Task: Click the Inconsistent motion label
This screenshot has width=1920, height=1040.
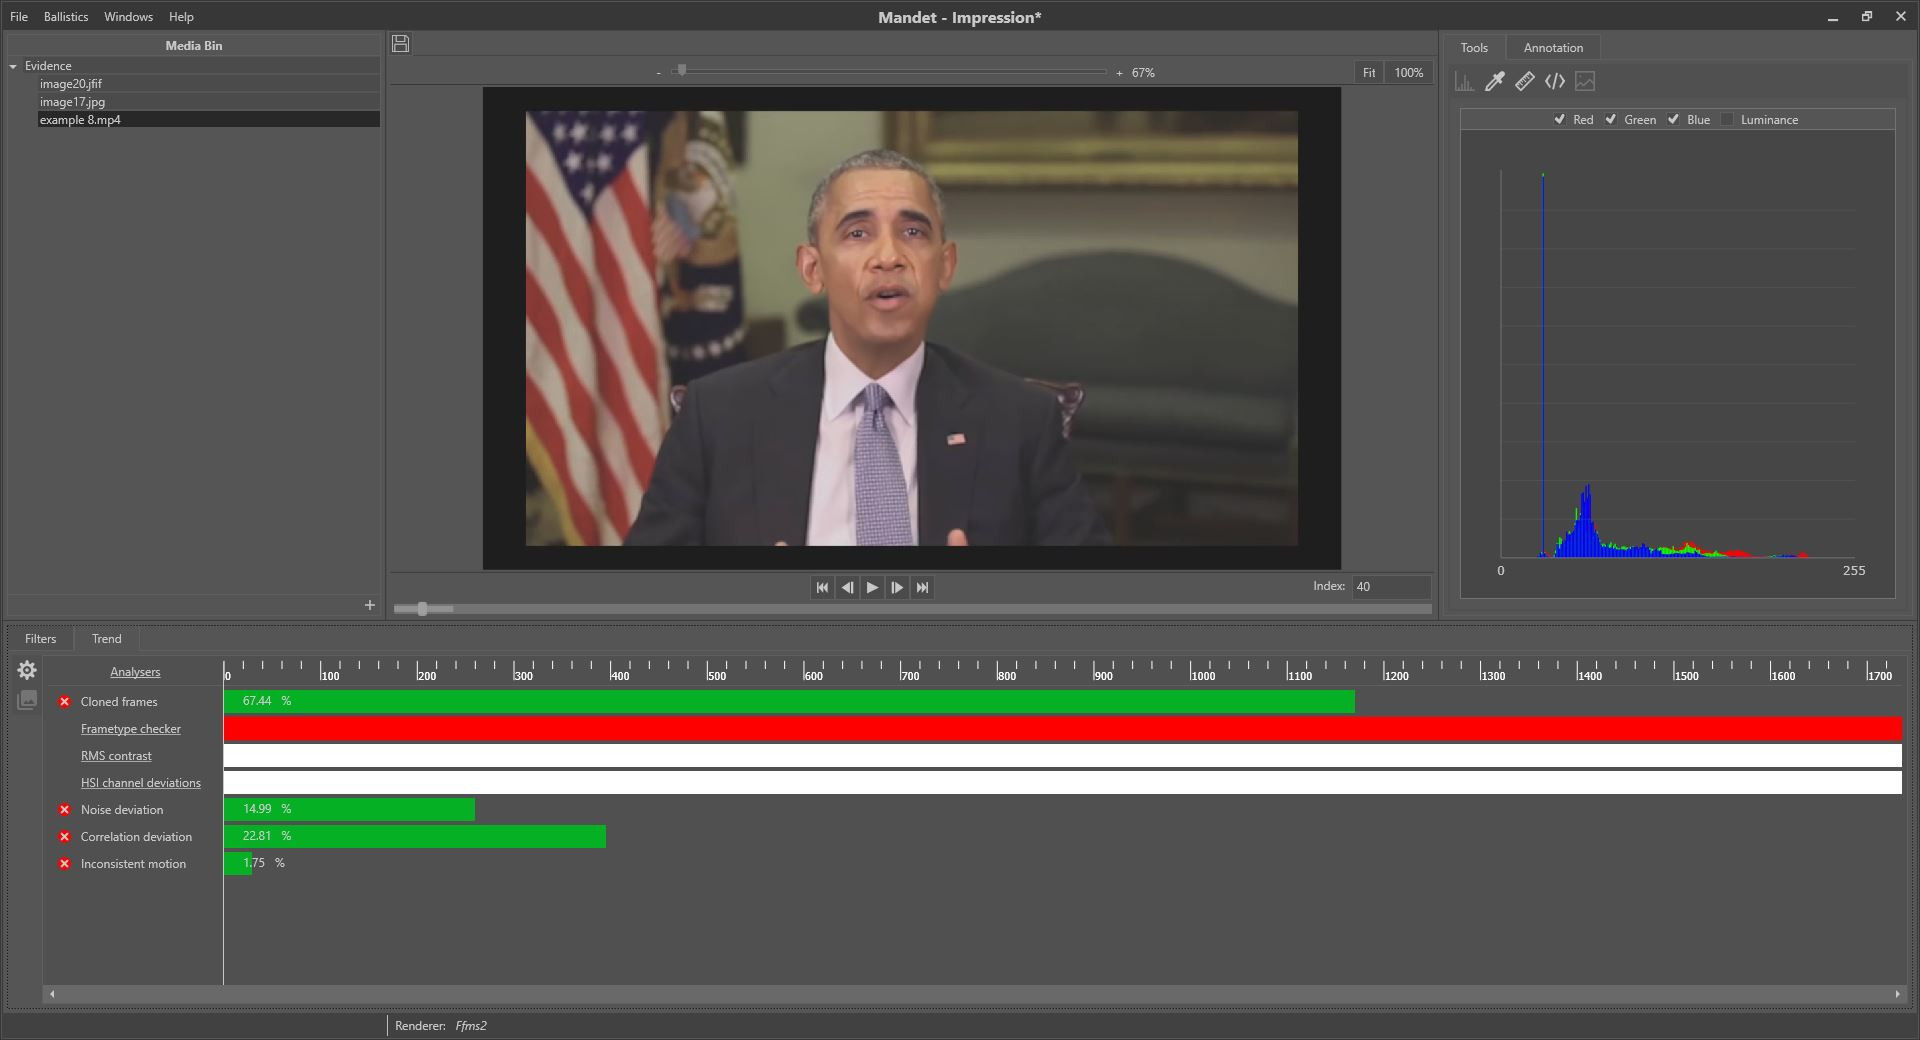Action: [x=133, y=864]
